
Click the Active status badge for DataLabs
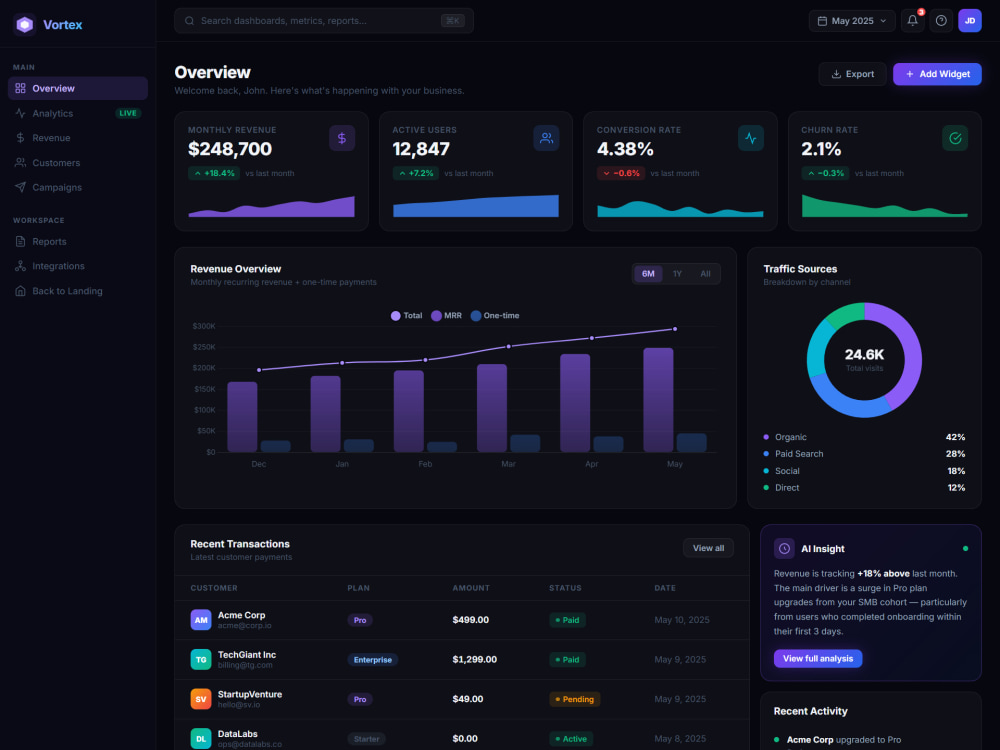click(x=571, y=739)
